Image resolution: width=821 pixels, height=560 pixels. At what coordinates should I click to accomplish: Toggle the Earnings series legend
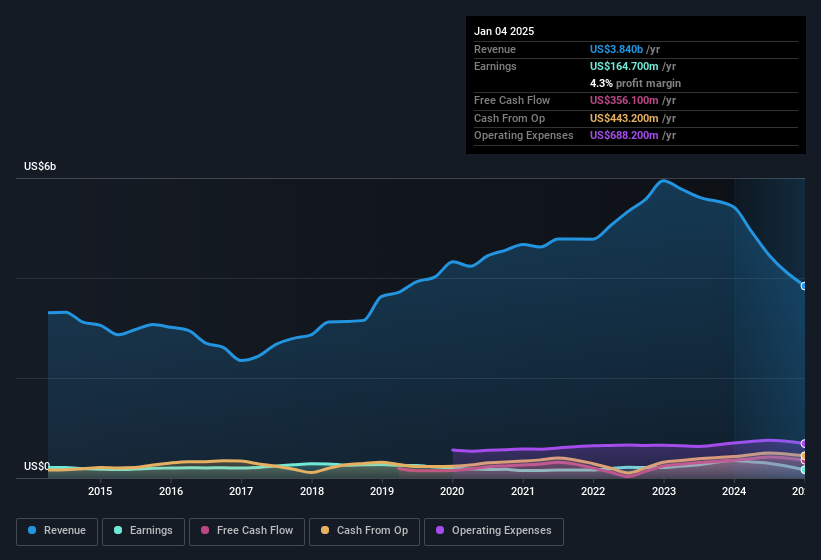[143, 531]
